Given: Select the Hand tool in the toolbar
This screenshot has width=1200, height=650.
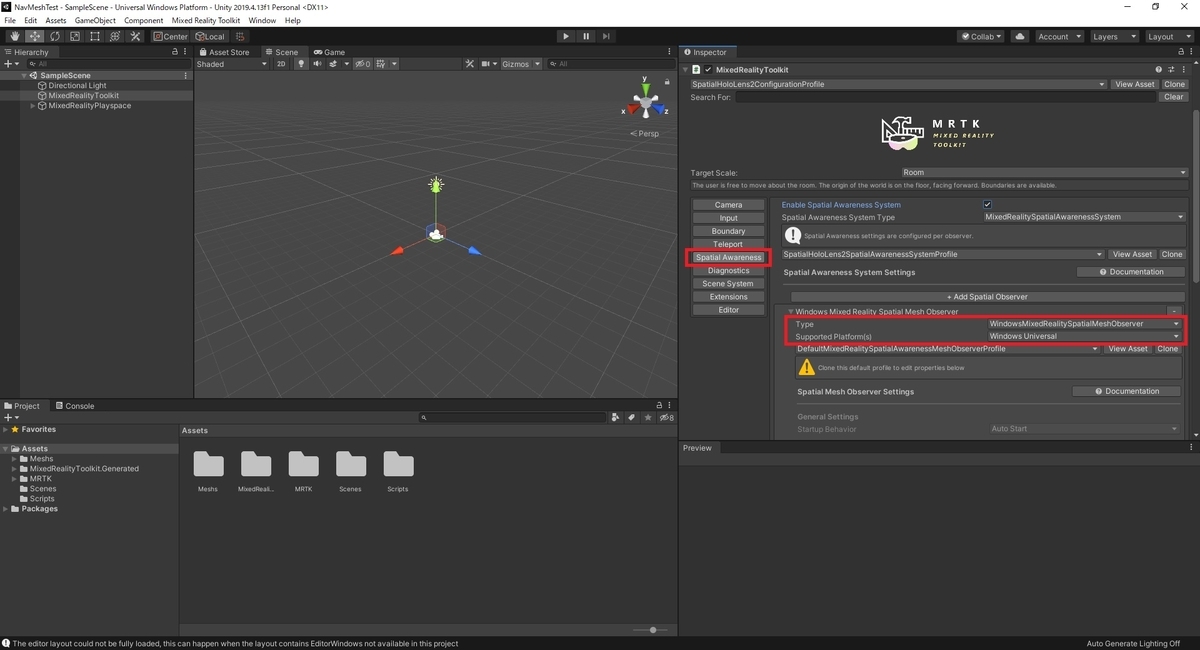Looking at the screenshot, I should click(14, 36).
